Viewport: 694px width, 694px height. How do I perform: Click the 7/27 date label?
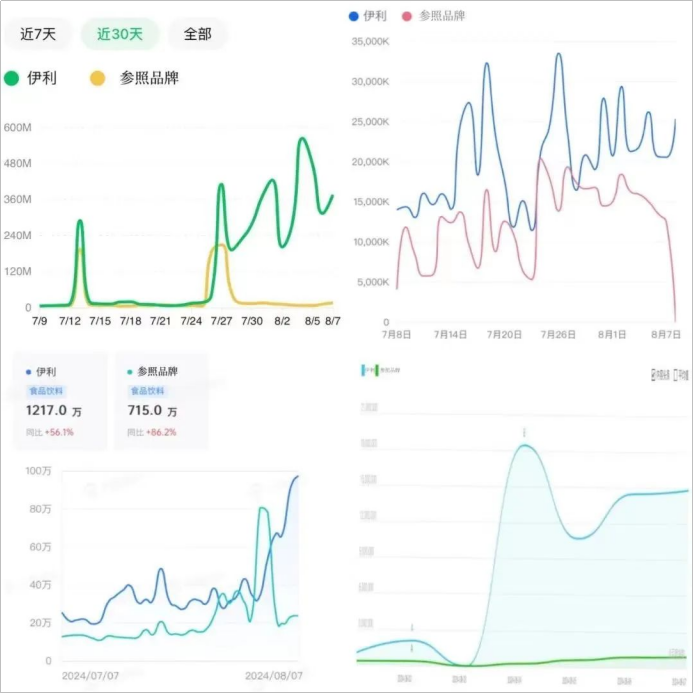click(x=221, y=321)
